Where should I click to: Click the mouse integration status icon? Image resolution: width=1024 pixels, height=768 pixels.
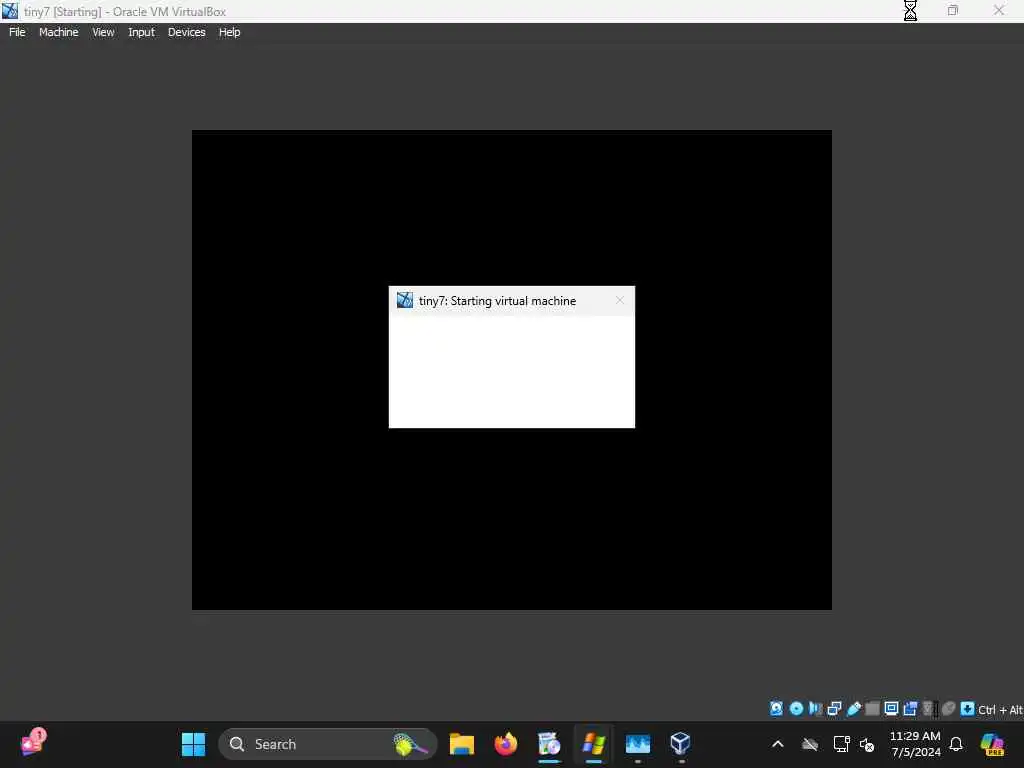tap(948, 709)
